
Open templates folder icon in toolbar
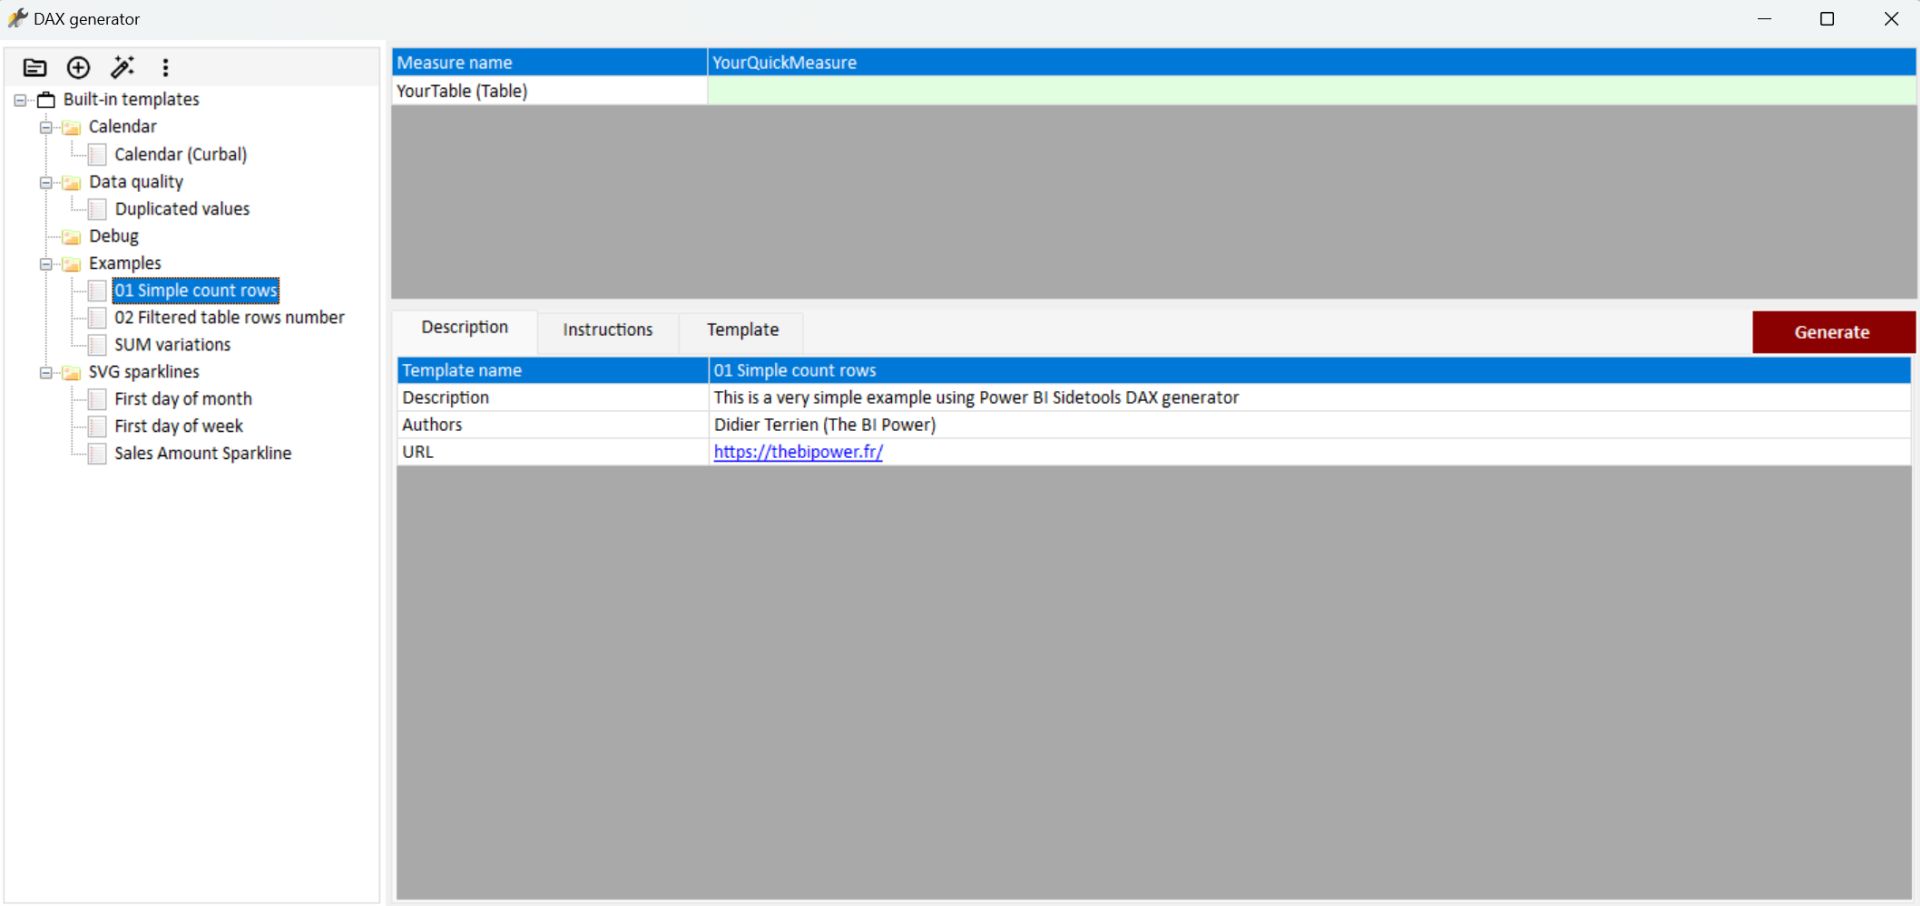coord(35,67)
